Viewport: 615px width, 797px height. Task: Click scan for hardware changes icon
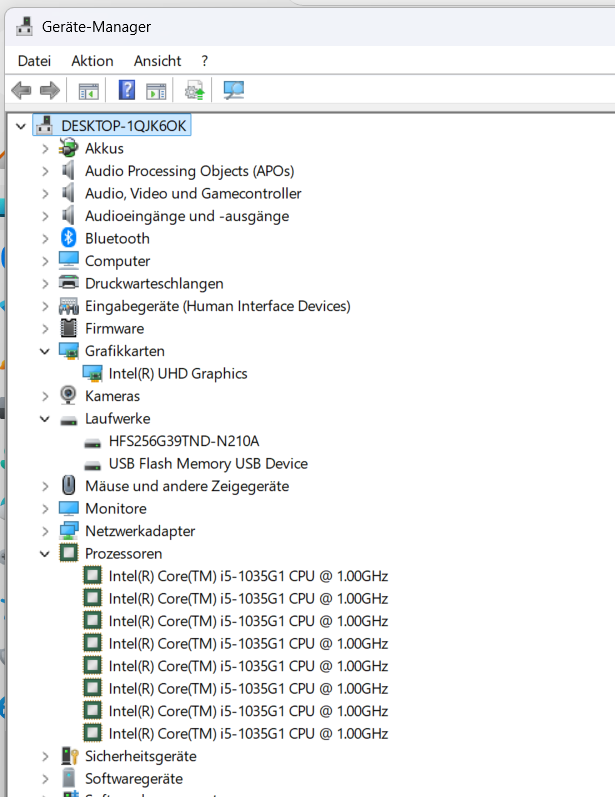pos(234,90)
